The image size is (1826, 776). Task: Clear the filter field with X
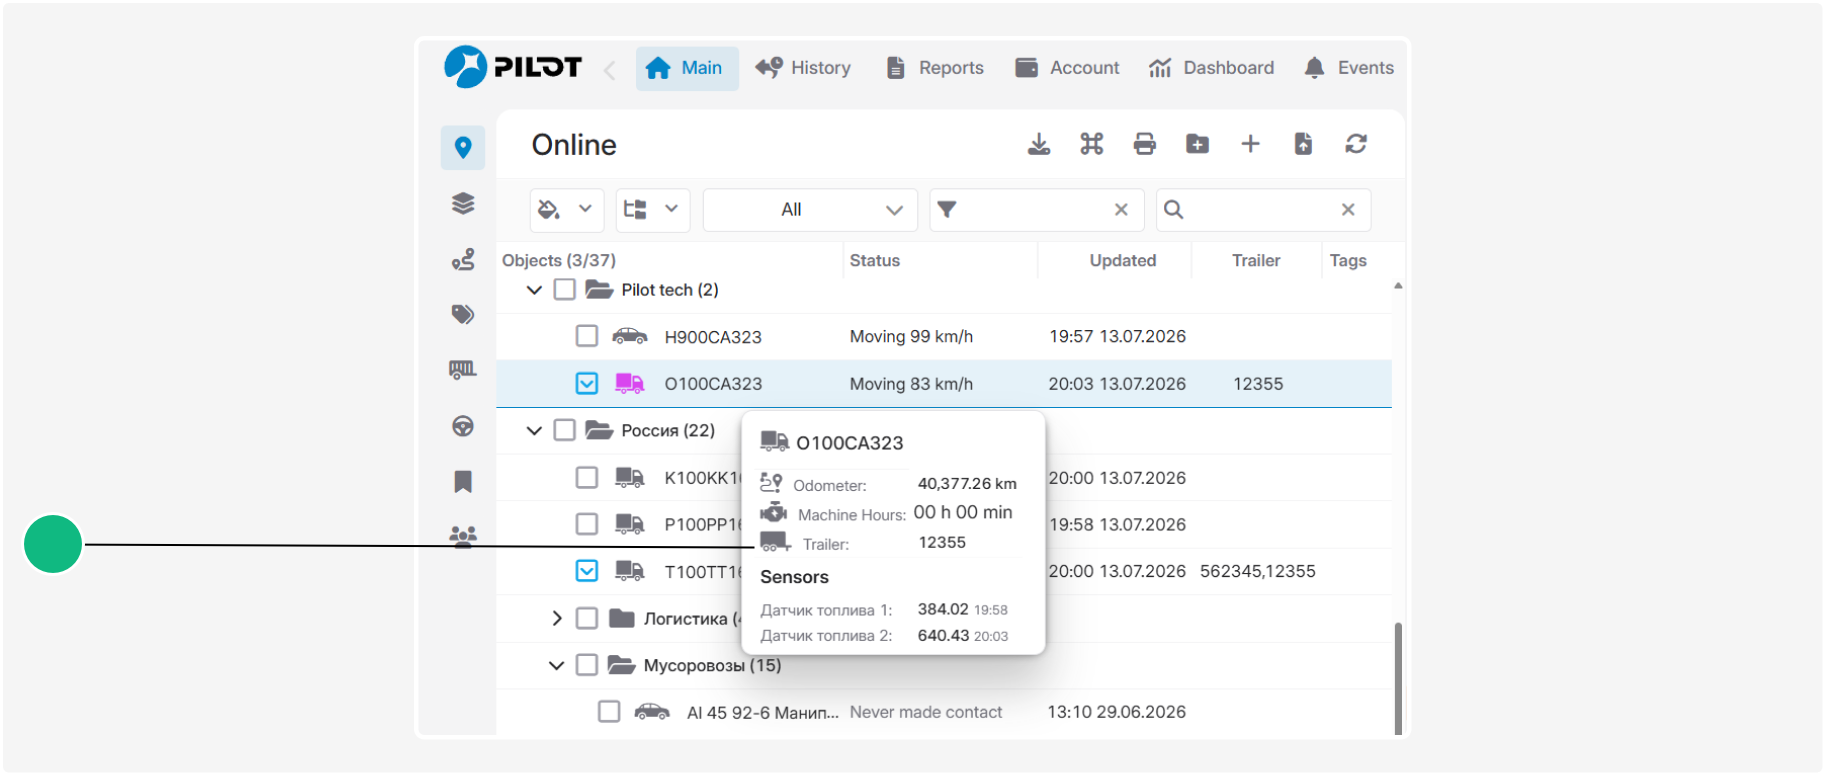coord(1121,210)
